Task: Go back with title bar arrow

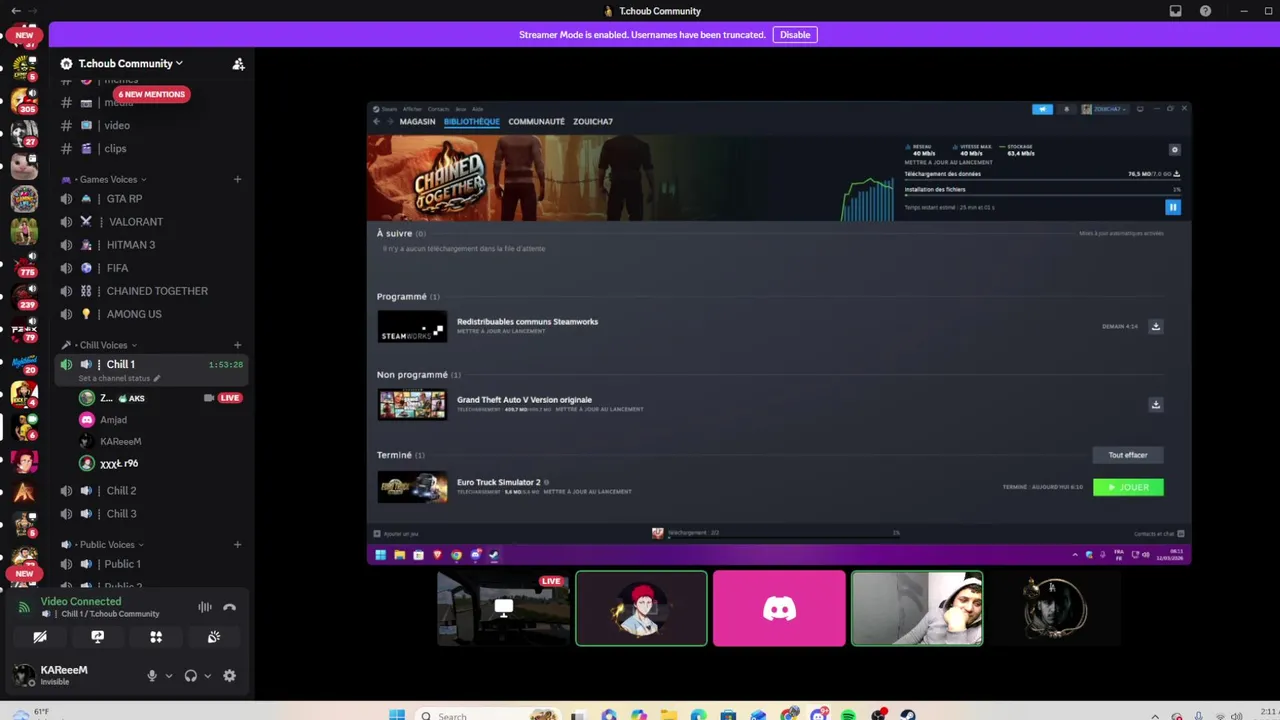Action: [15, 11]
